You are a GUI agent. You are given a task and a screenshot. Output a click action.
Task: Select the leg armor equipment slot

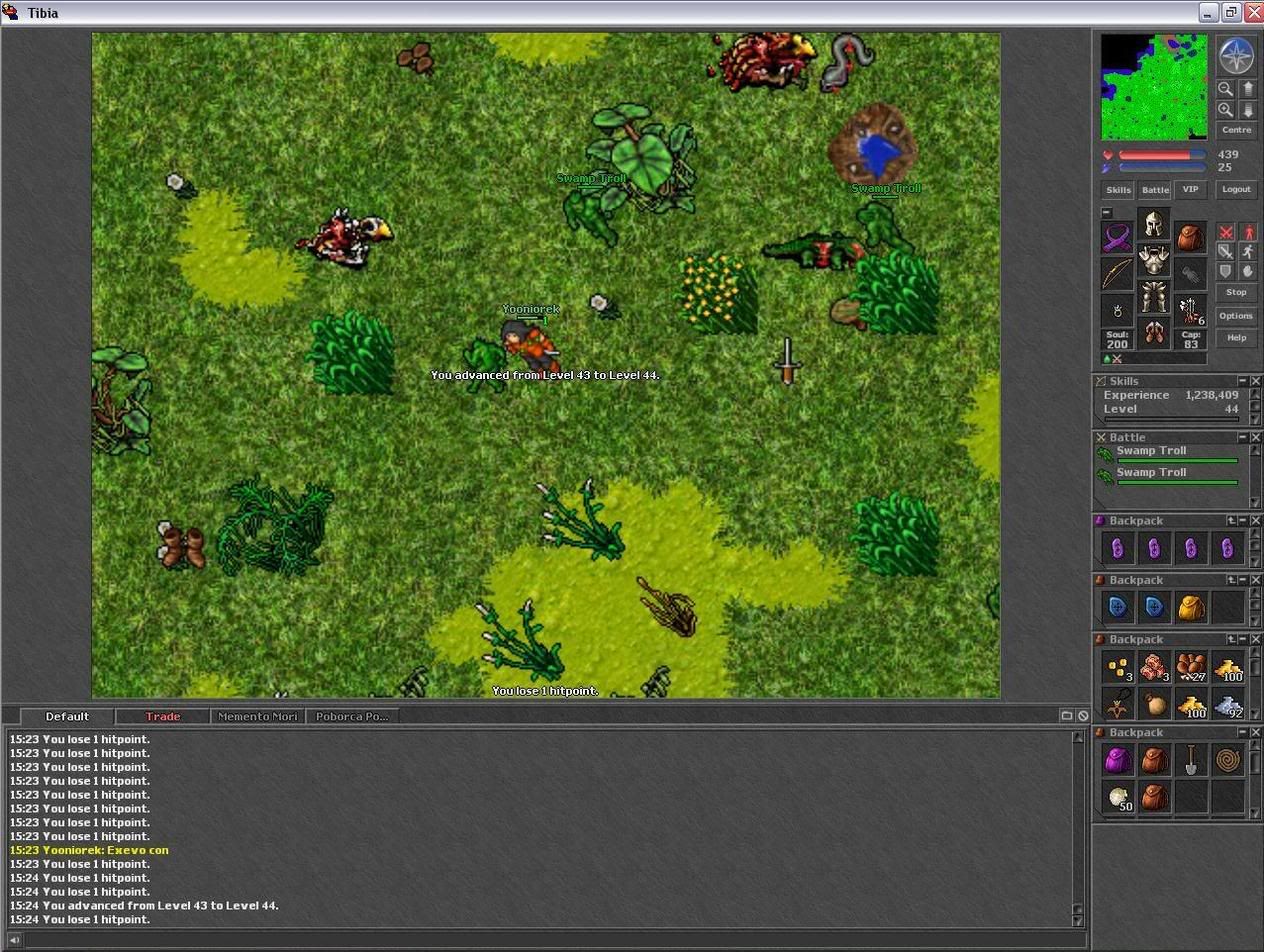1154,297
